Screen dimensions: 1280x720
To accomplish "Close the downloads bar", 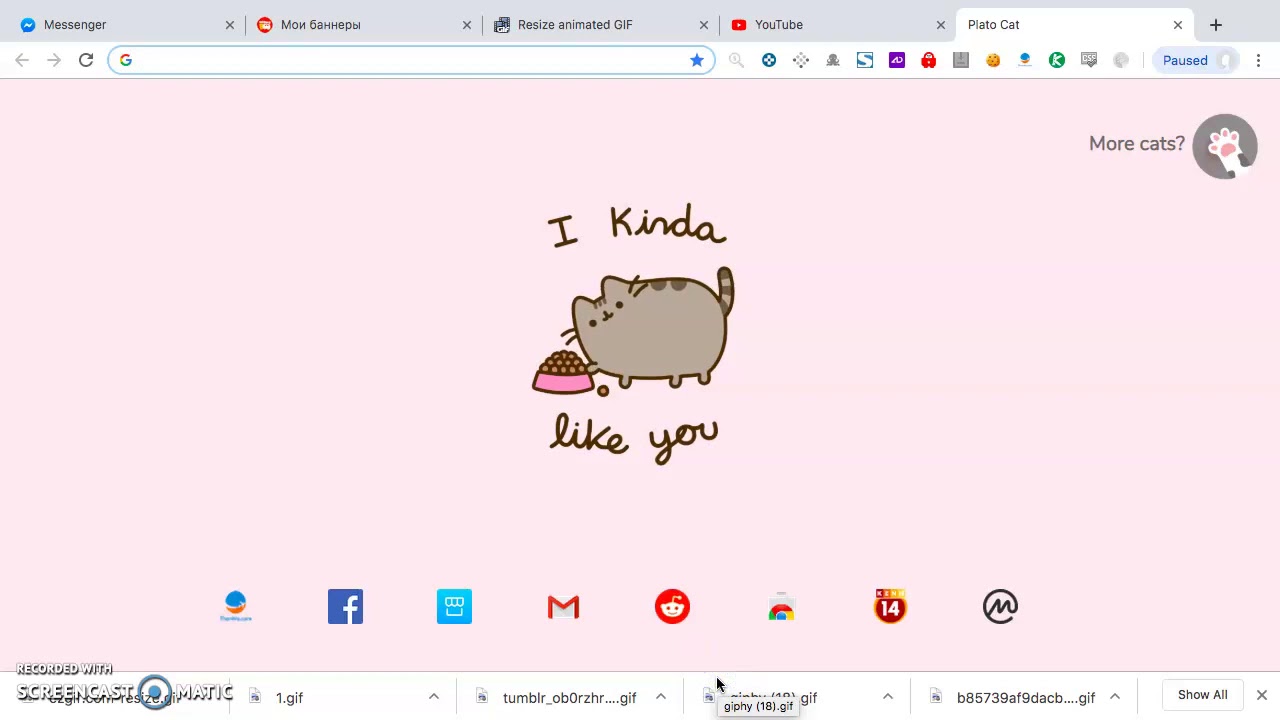I will pos(1262,695).
